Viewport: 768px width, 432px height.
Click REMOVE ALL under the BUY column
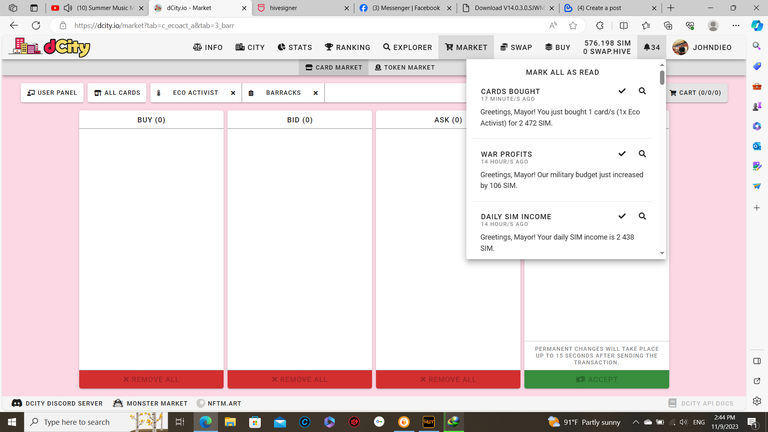(151, 380)
